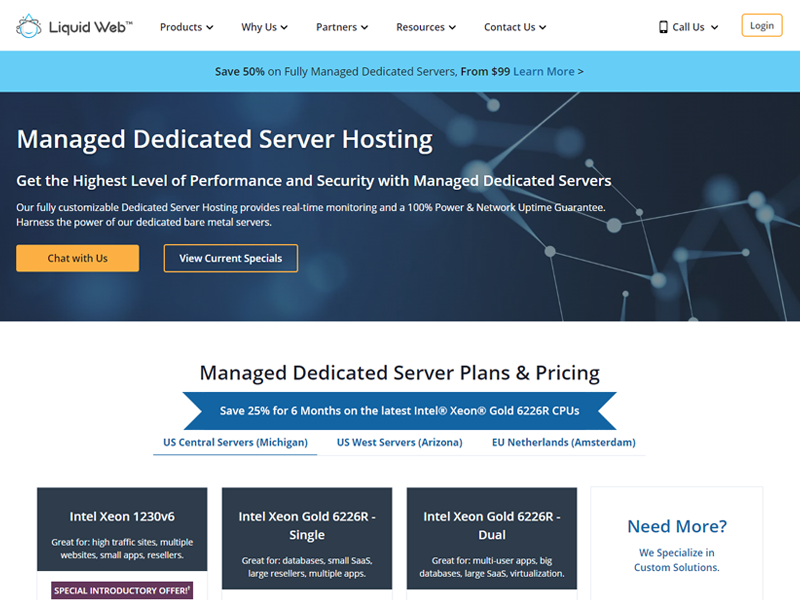Click the Liquid Web wordmark text
This screenshot has height=600, width=800.
click(x=90, y=27)
